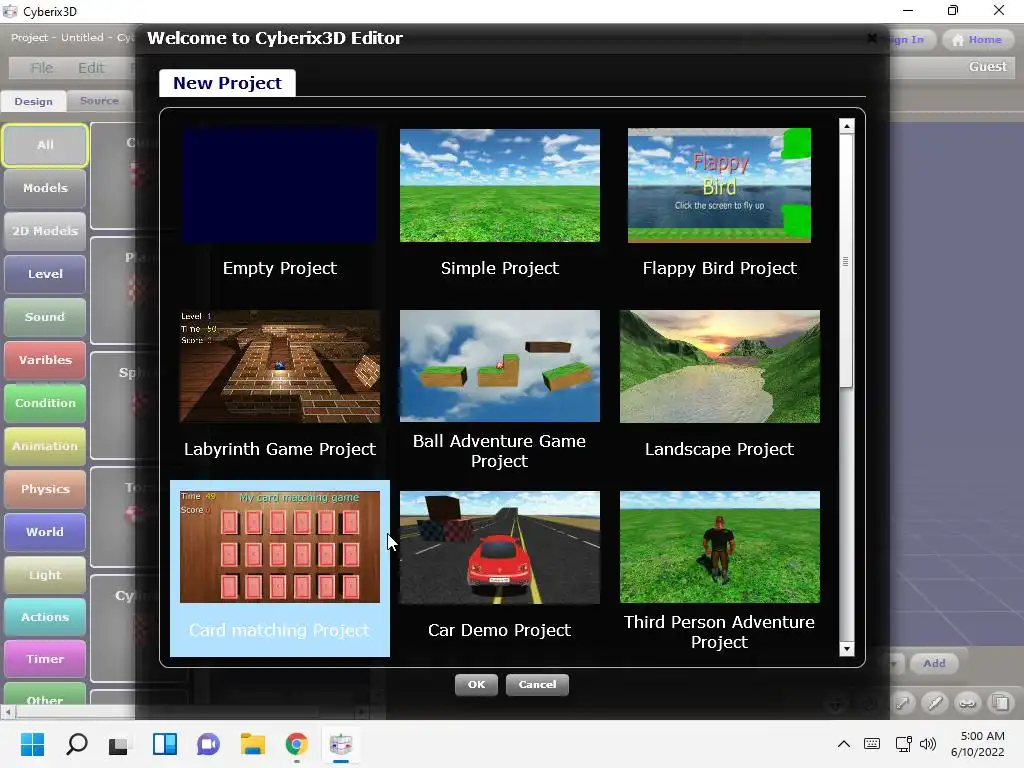The width and height of the screenshot is (1024, 768).
Task: Confirm with the OK button
Action: tap(476, 684)
